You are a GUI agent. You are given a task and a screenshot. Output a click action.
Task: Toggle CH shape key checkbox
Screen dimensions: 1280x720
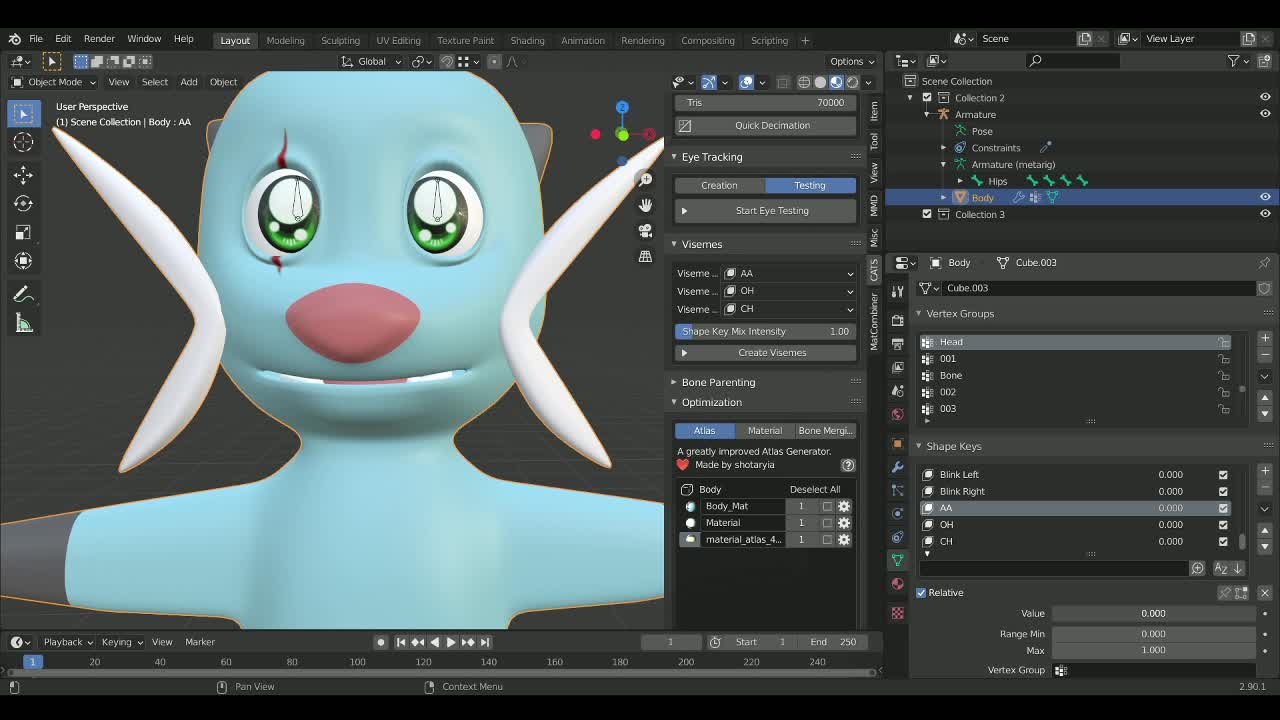[x=1223, y=541]
